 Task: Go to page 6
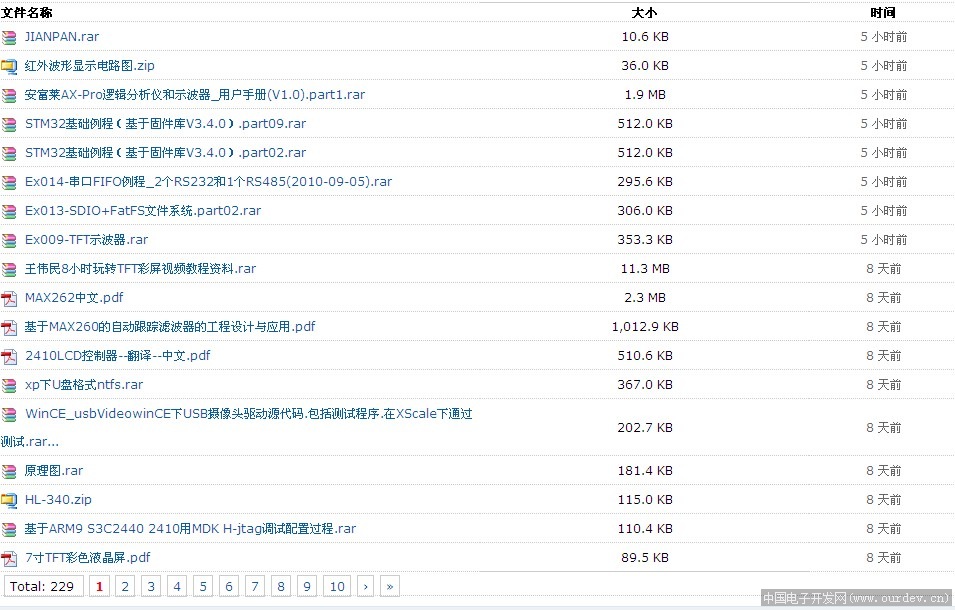[229, 586]
